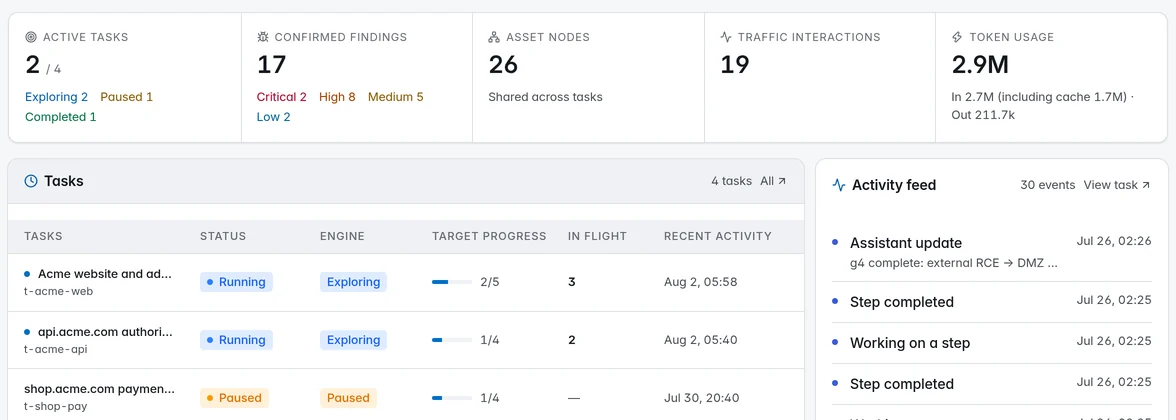Click the g4 complete external RCE summary
1176x420 pixels.
[x=953, y=263]
